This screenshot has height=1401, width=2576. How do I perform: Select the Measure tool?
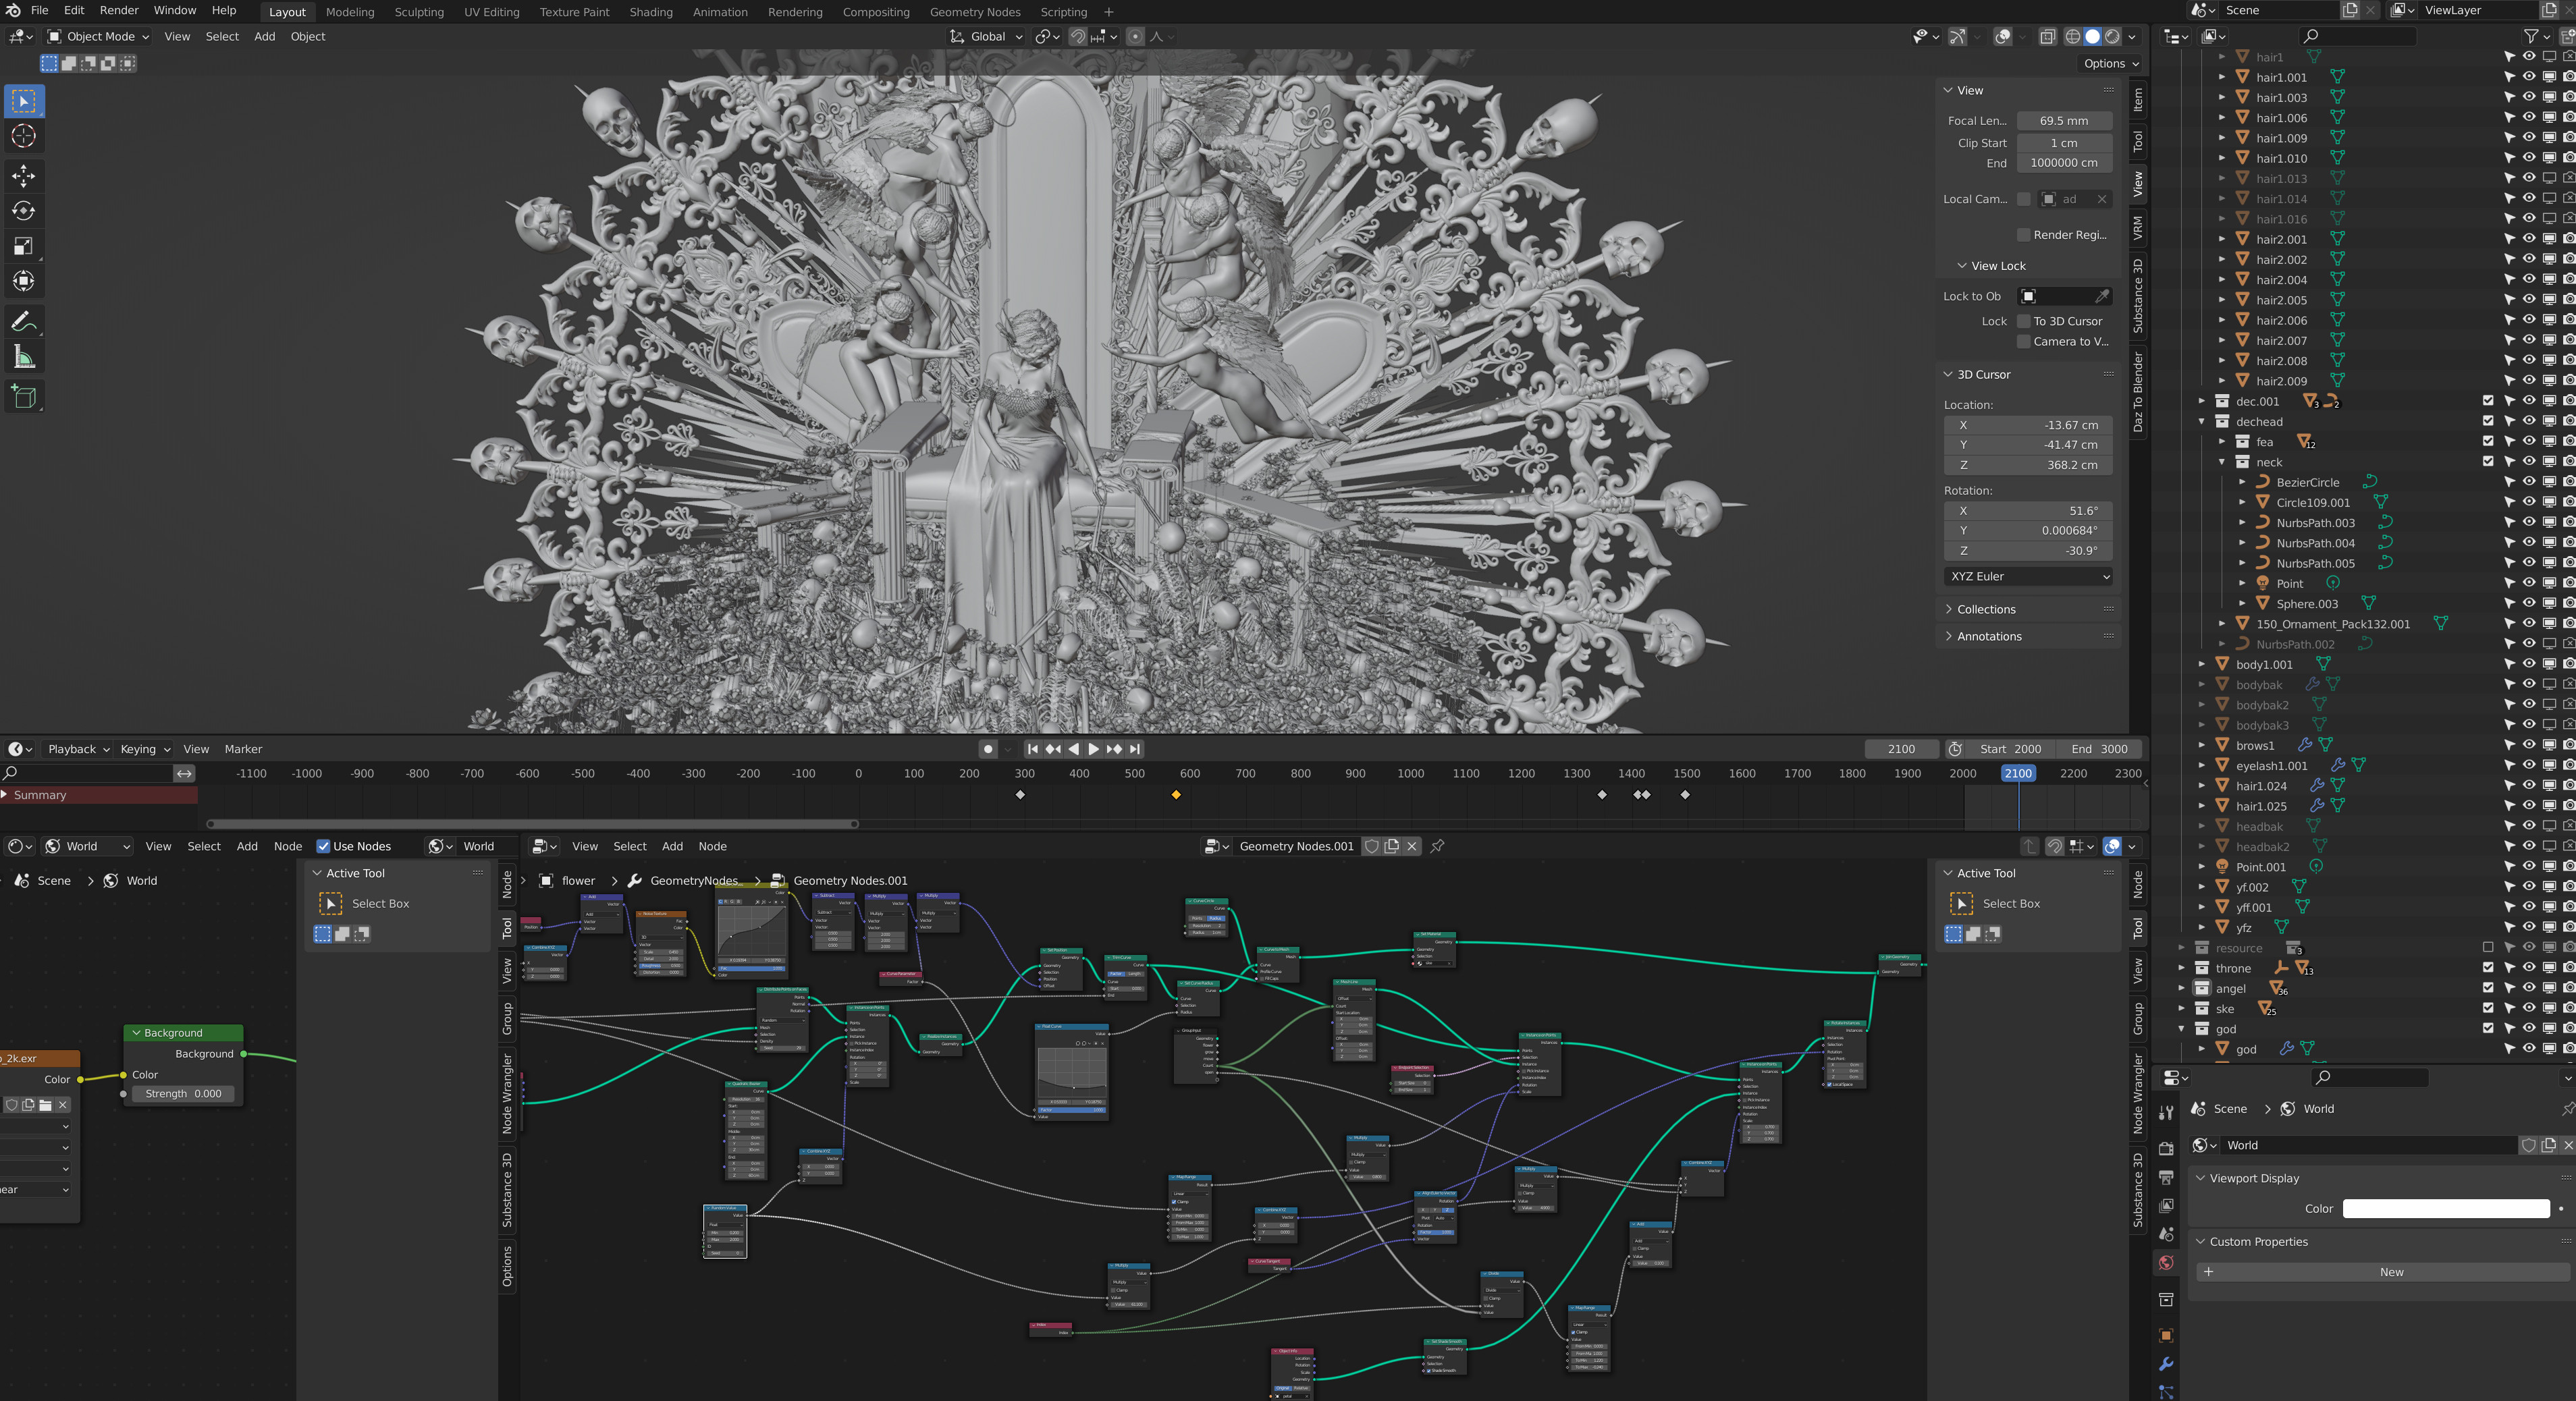point(23,357)
